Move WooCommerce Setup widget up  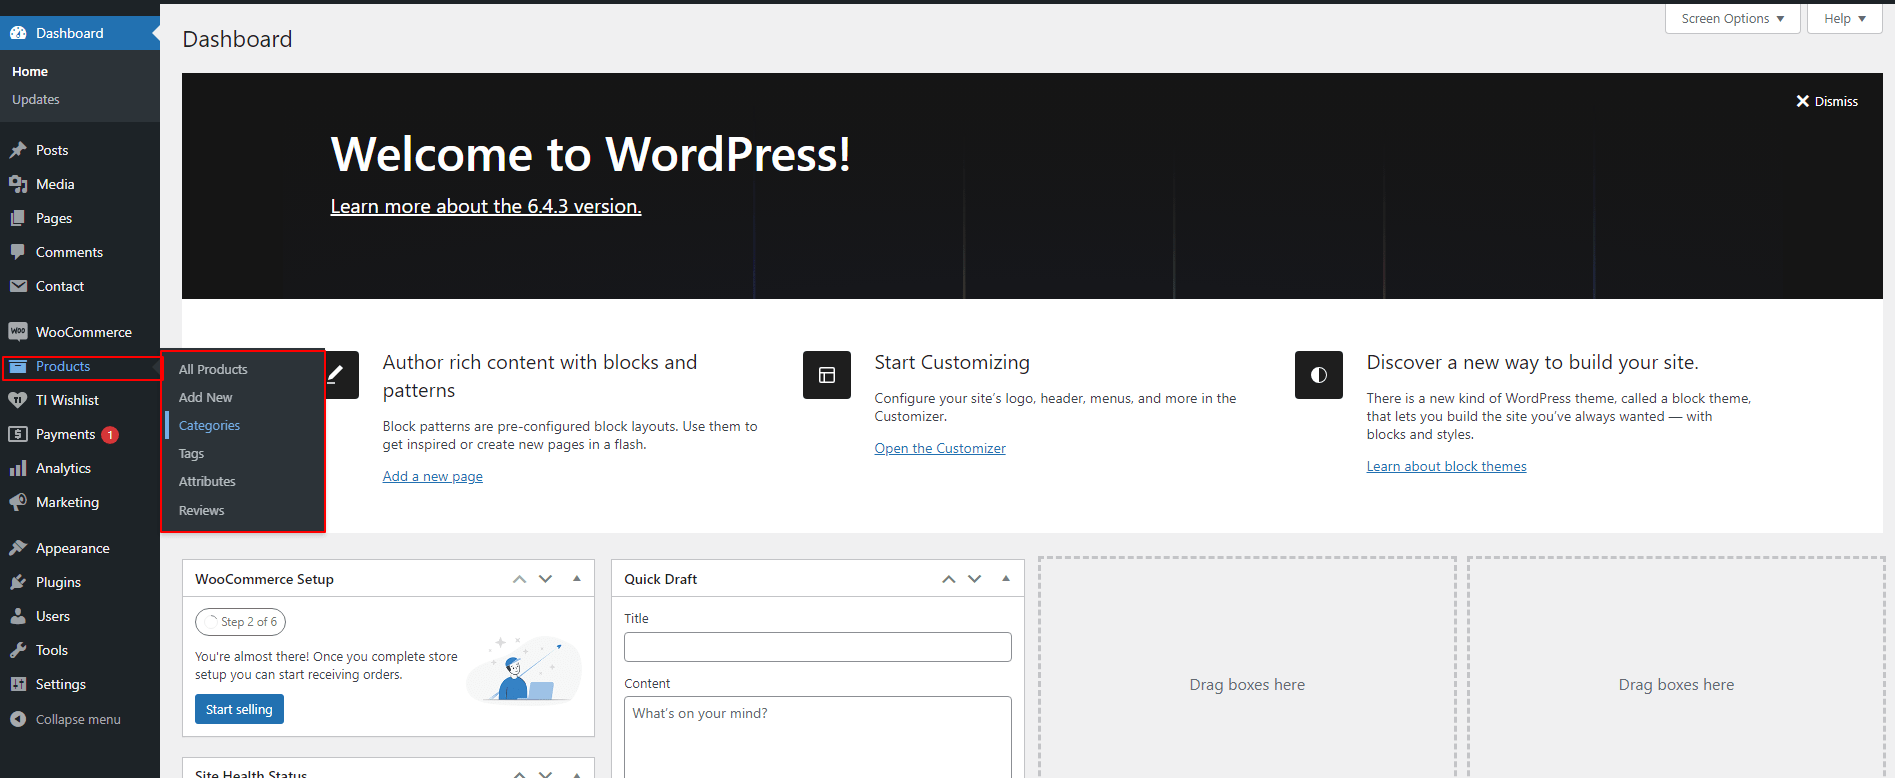click(519, 579)
